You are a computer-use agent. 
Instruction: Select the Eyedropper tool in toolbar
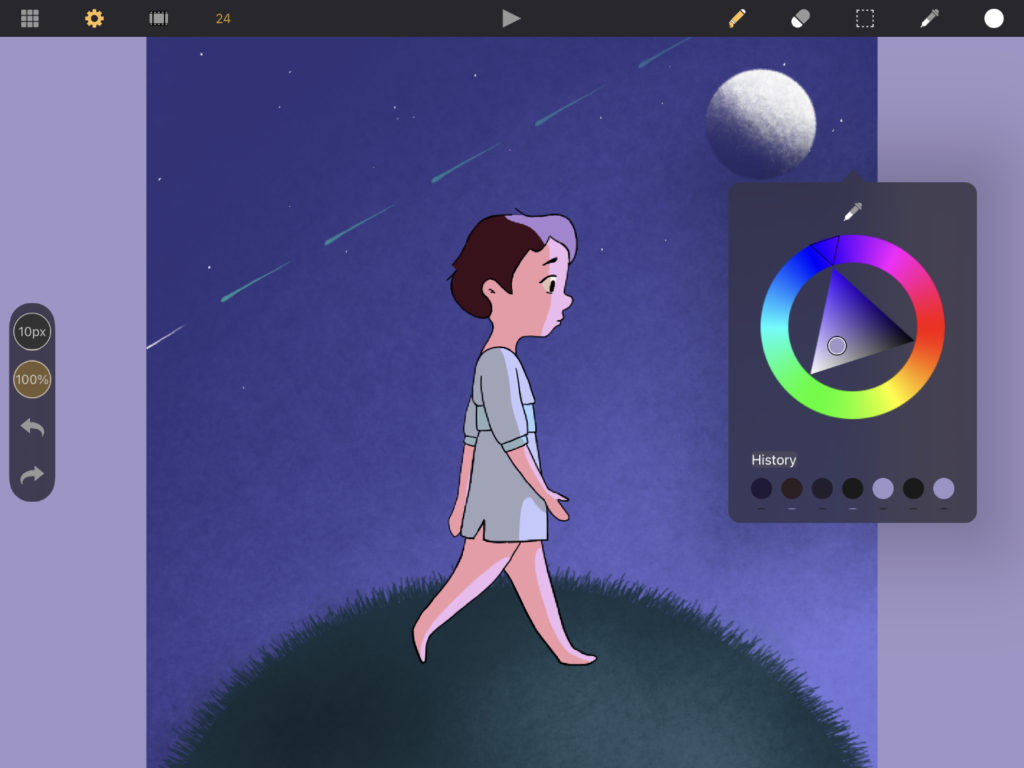click(x=929, y=18)
